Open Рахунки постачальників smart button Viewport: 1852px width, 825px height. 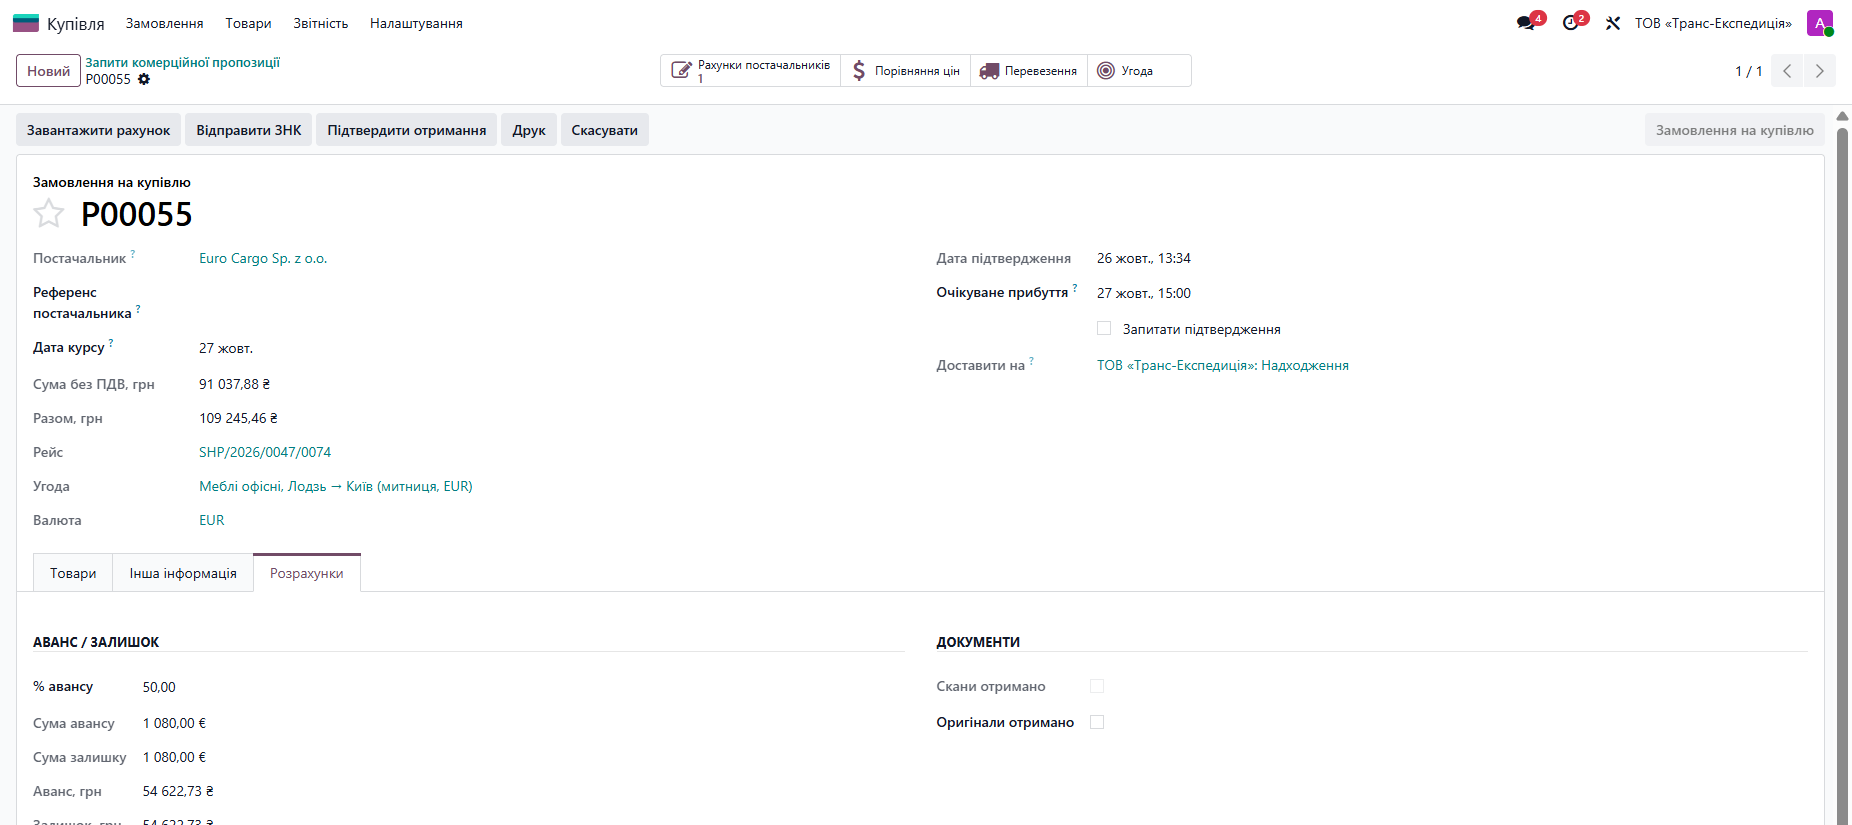(751, 71)
